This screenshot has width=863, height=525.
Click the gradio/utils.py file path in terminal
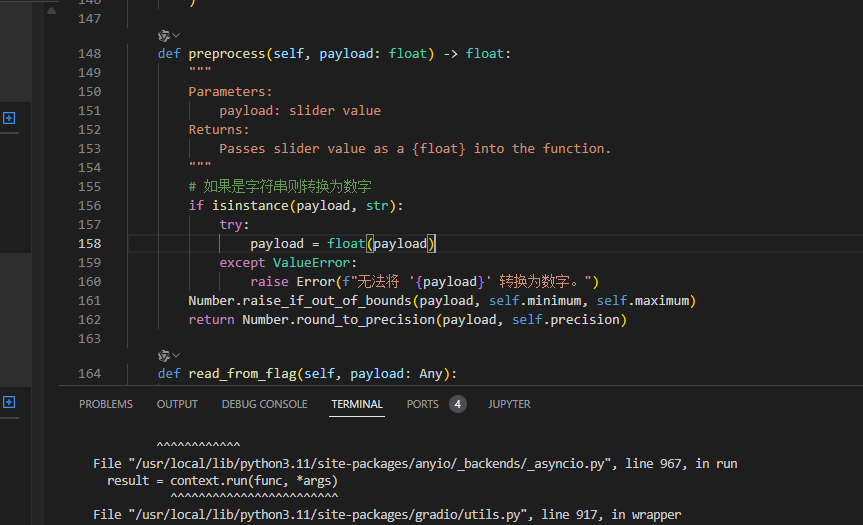click(x=329, y=515)
